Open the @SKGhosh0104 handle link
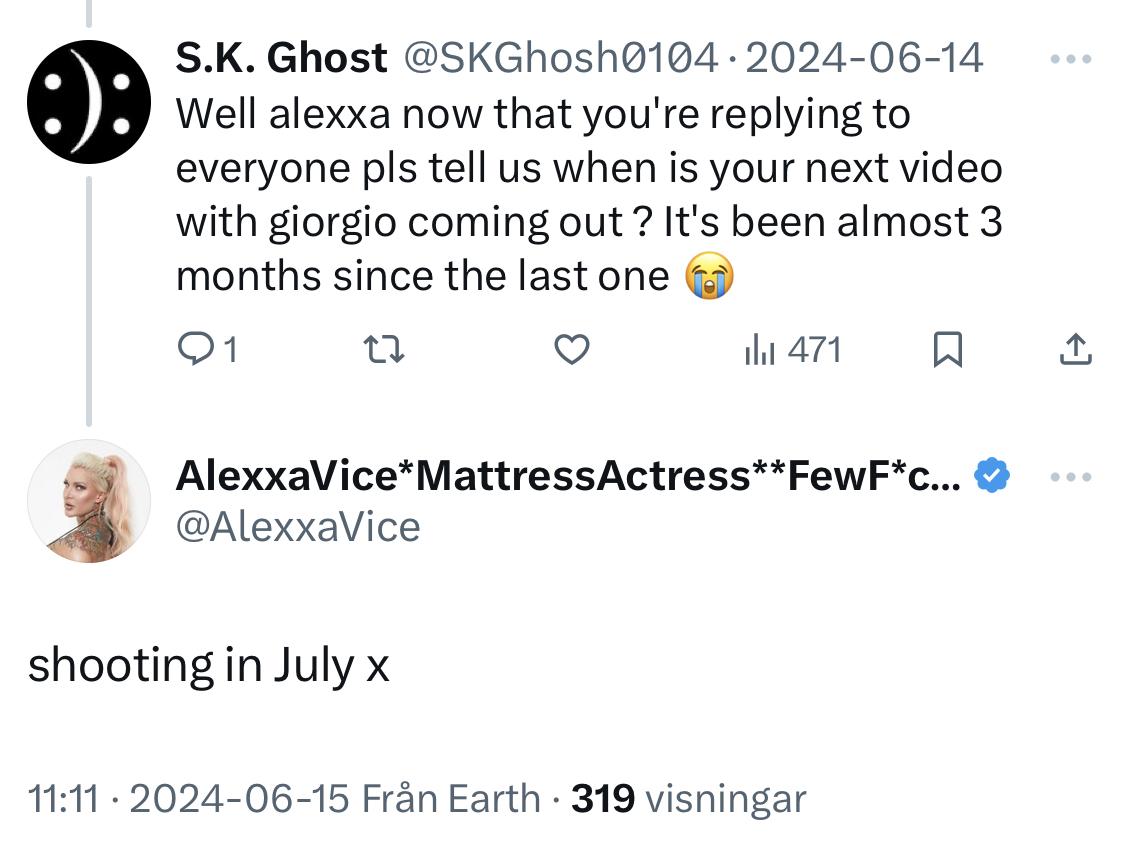 point(558,59)
